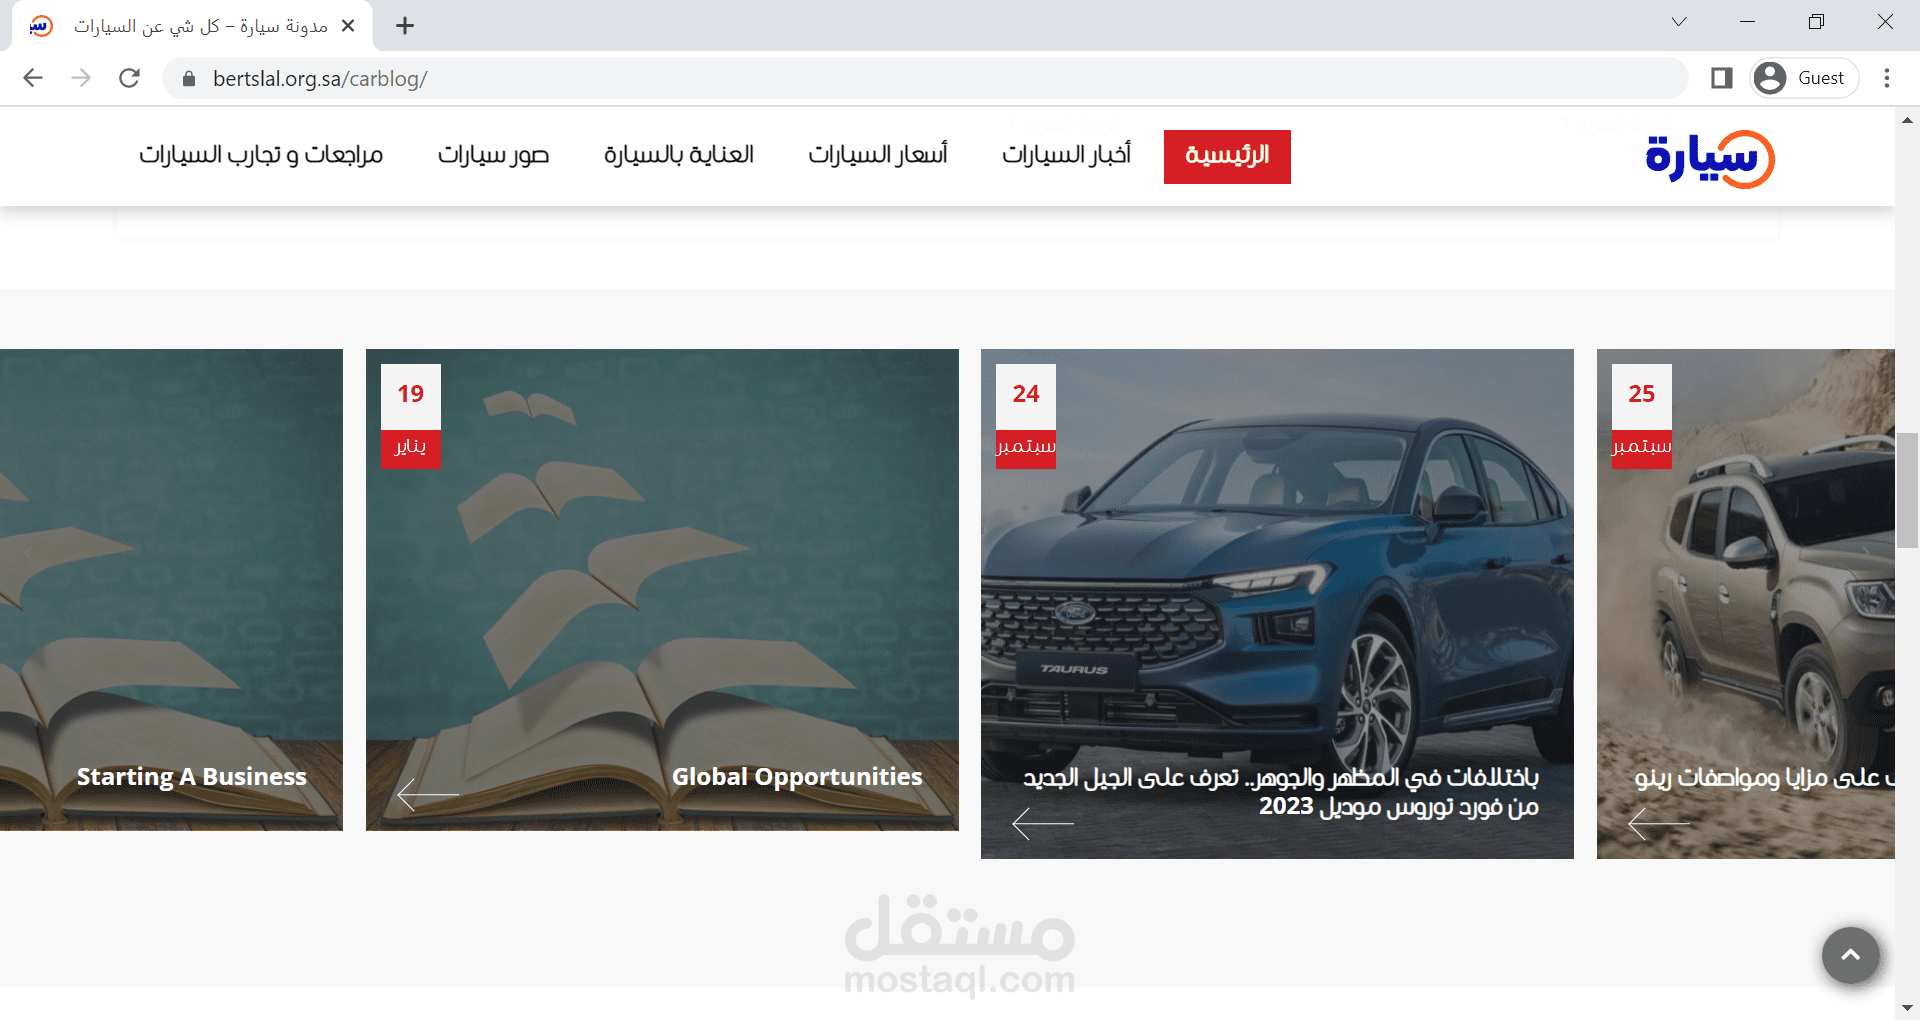The width and height of the screenshot is (1920, 1020).
Task: Open the Renault specifications article title
Action: (1765, 777)
